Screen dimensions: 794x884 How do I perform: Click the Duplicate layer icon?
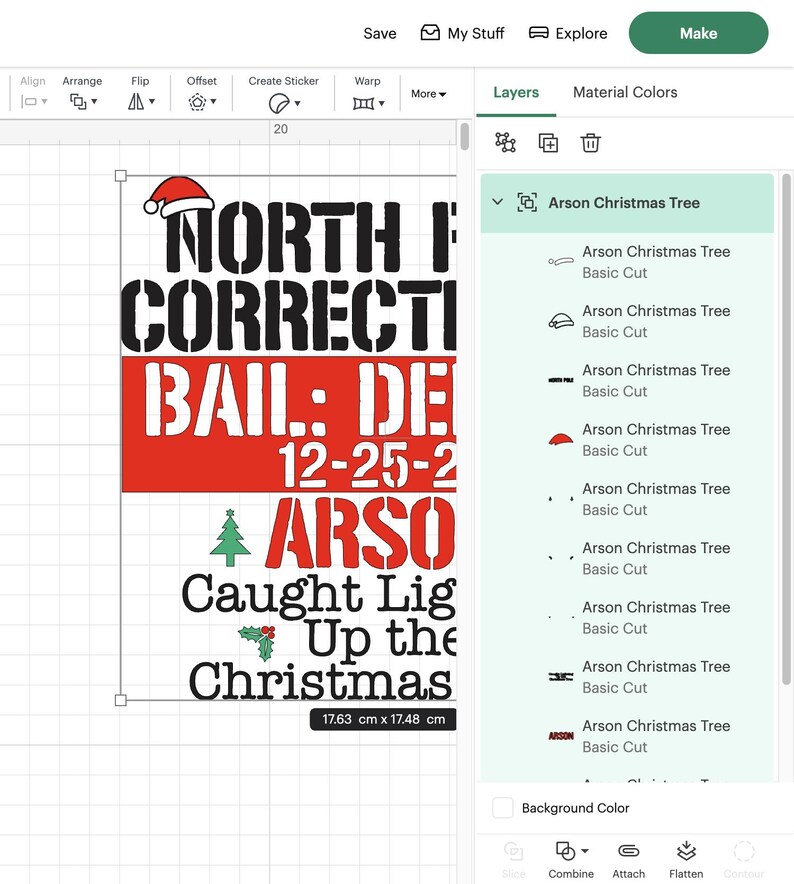(x=548, y=143)
